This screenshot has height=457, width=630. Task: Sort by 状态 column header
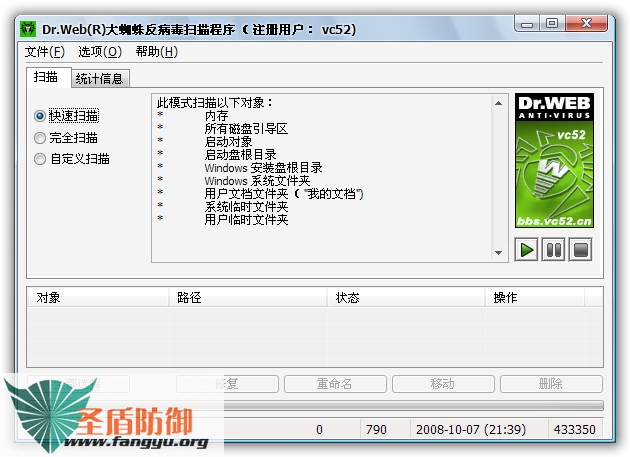[406, 297]
